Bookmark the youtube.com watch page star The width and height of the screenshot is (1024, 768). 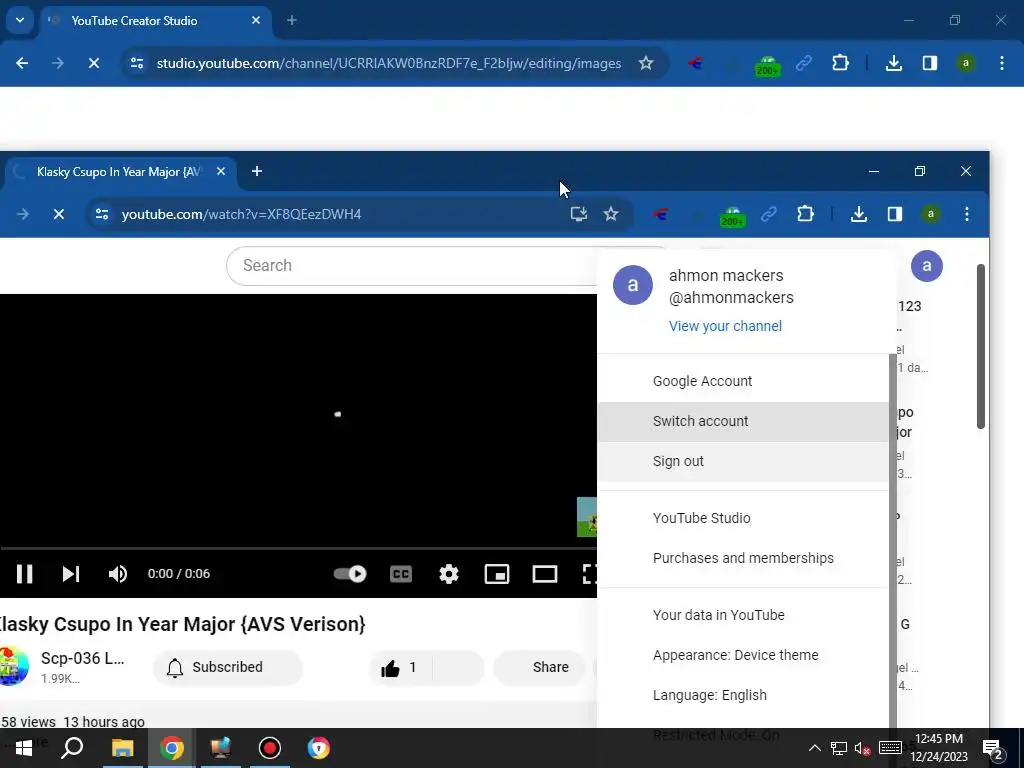[x=611, y=214]
